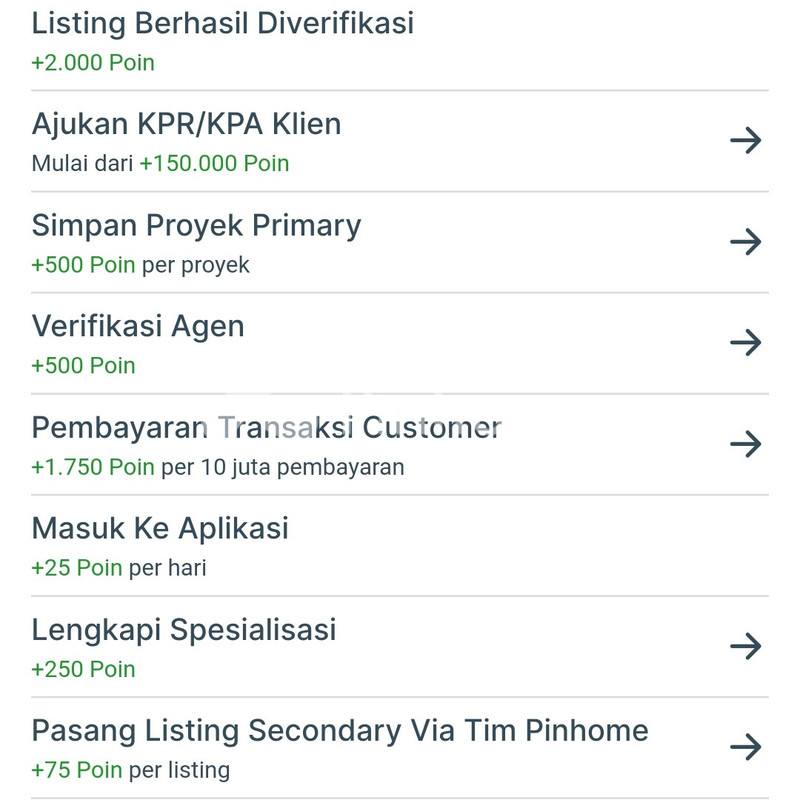Open Pasang Listing Secondary Via Tim Pinhome

pyautogui.click(x=340, y=731)
